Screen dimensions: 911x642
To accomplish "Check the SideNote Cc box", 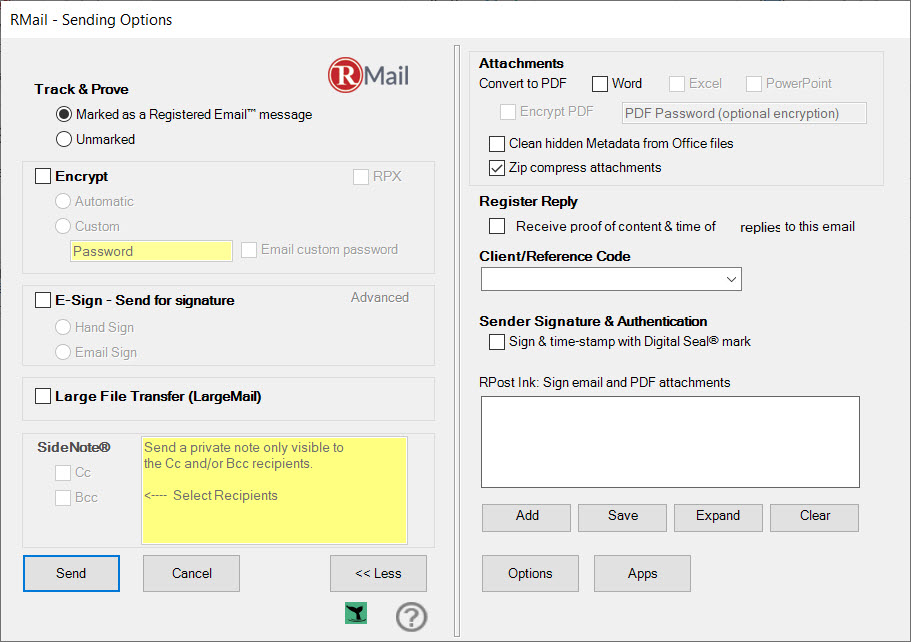I will [x=63, y=473].
